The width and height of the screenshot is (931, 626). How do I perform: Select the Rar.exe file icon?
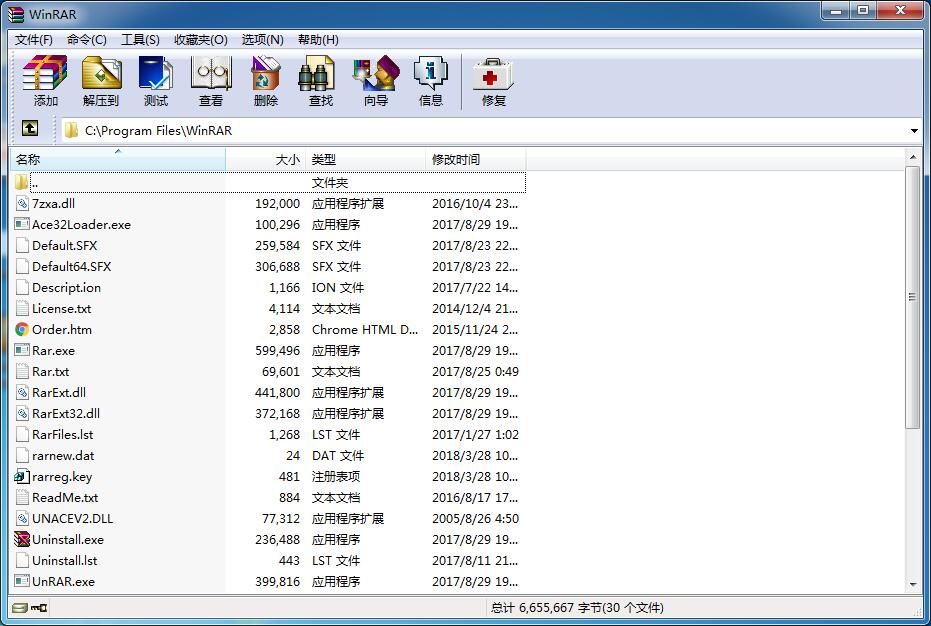(x=22, y=350)
